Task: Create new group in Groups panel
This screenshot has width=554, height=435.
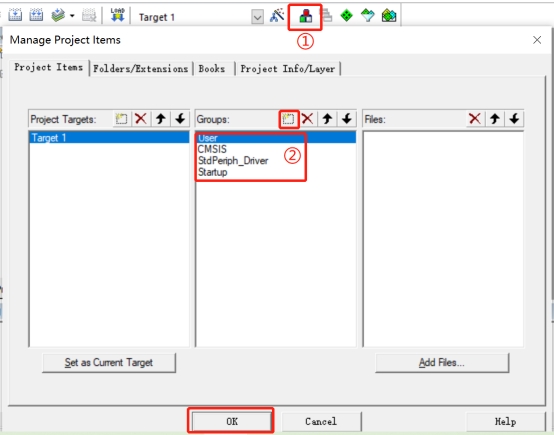Action: point(289,119)
